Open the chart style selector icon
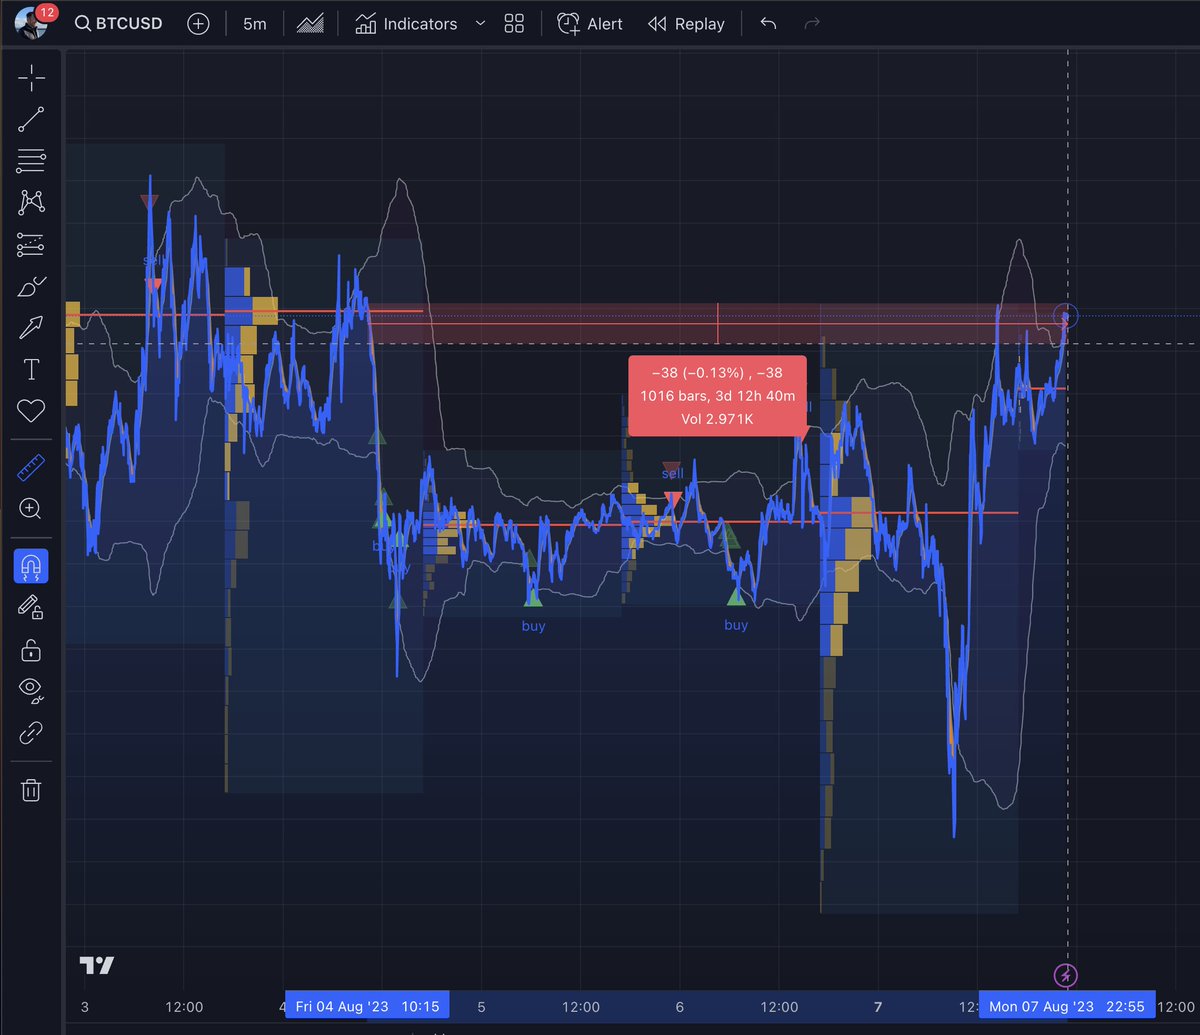Viewport: 1200px width, 1035px height. 311,24
